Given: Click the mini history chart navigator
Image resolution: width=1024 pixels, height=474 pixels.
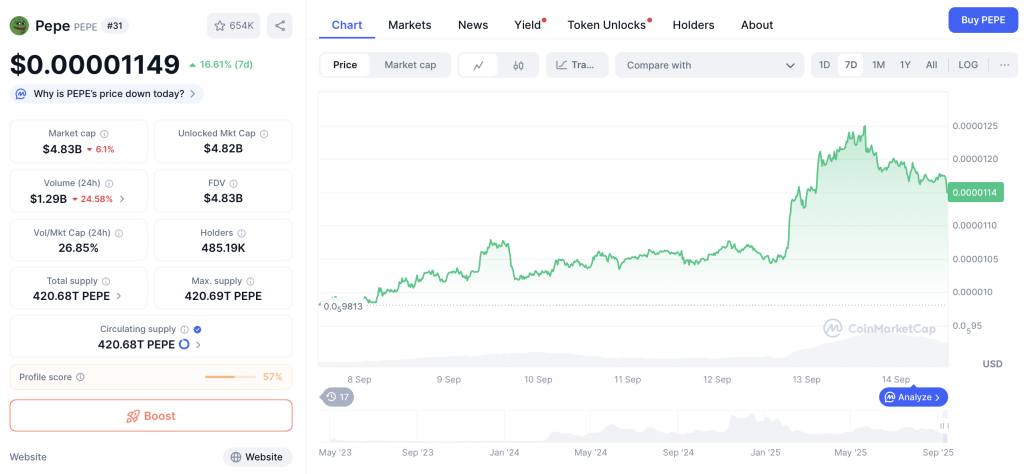Looking at the screenshot, I should point(633,424).
